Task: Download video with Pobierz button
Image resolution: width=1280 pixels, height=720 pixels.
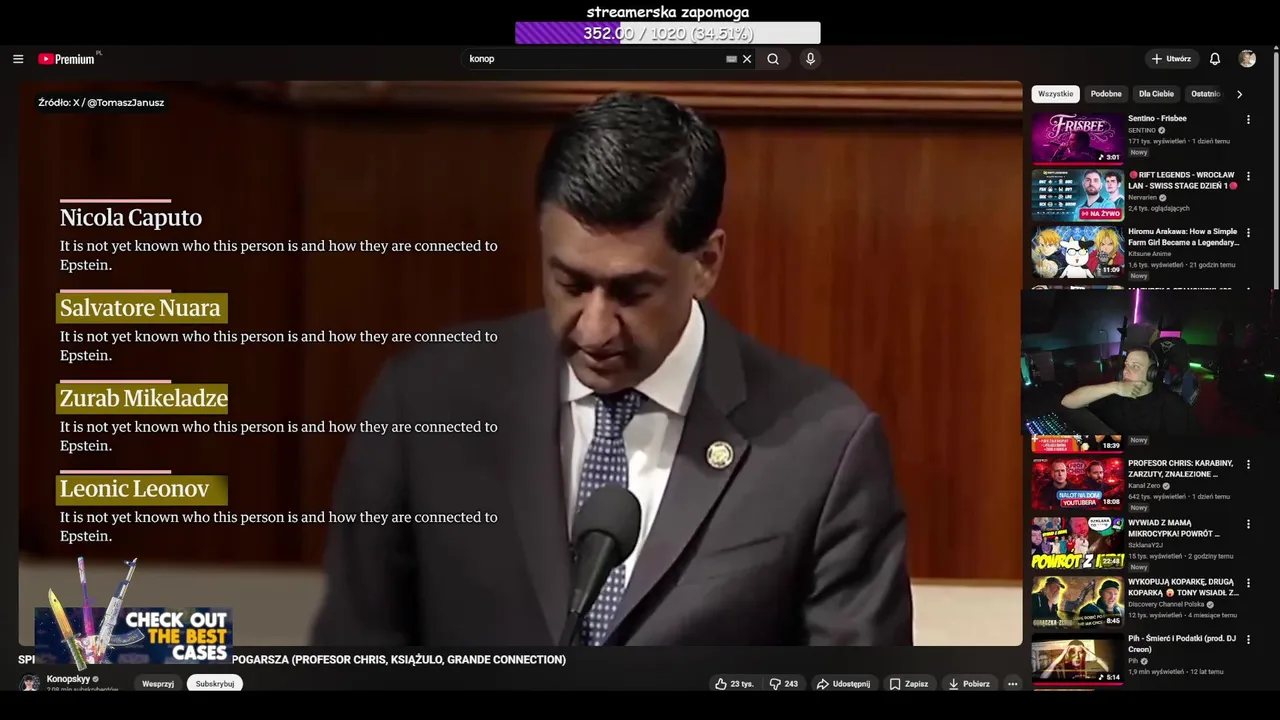Action: (x=969, y=684)
